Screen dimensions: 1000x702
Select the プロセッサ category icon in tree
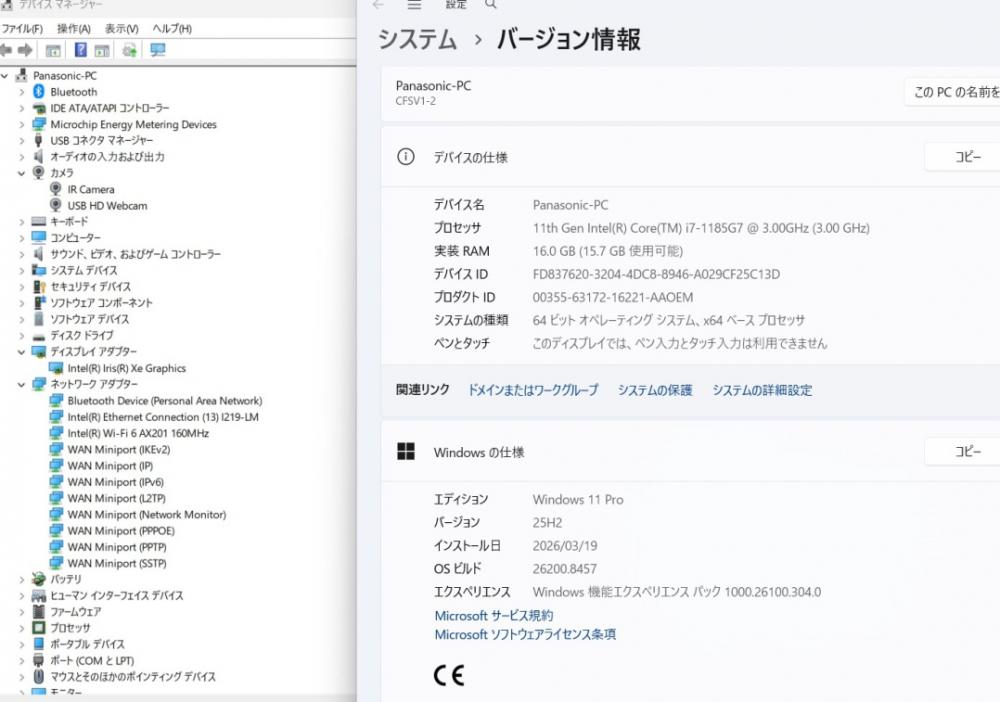[39, 628]
